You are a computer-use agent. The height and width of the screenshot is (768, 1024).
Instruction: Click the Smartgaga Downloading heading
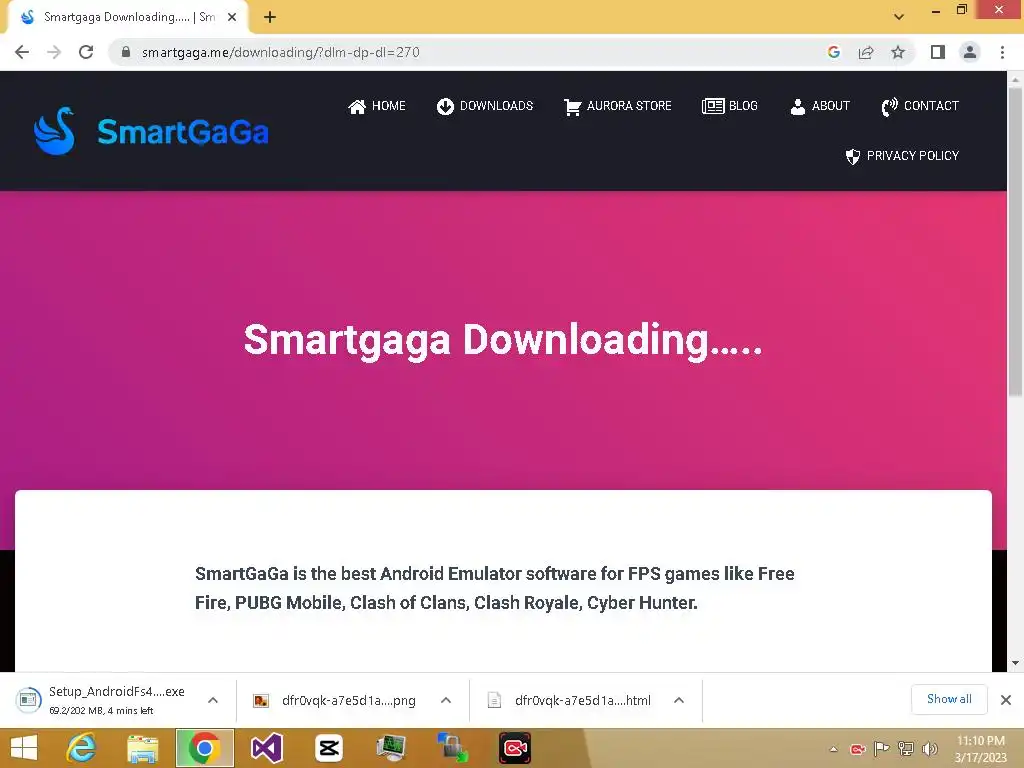(x=503, y=340)
